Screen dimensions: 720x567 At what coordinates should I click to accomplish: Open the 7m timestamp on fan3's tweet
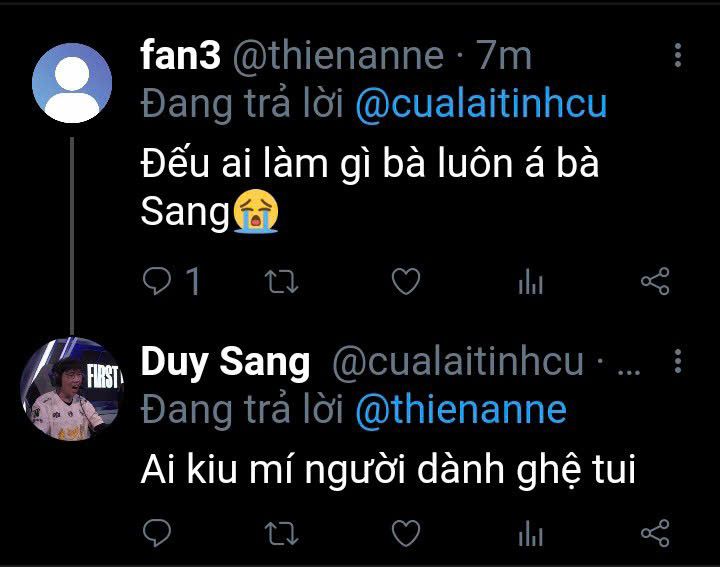(504, 58)
